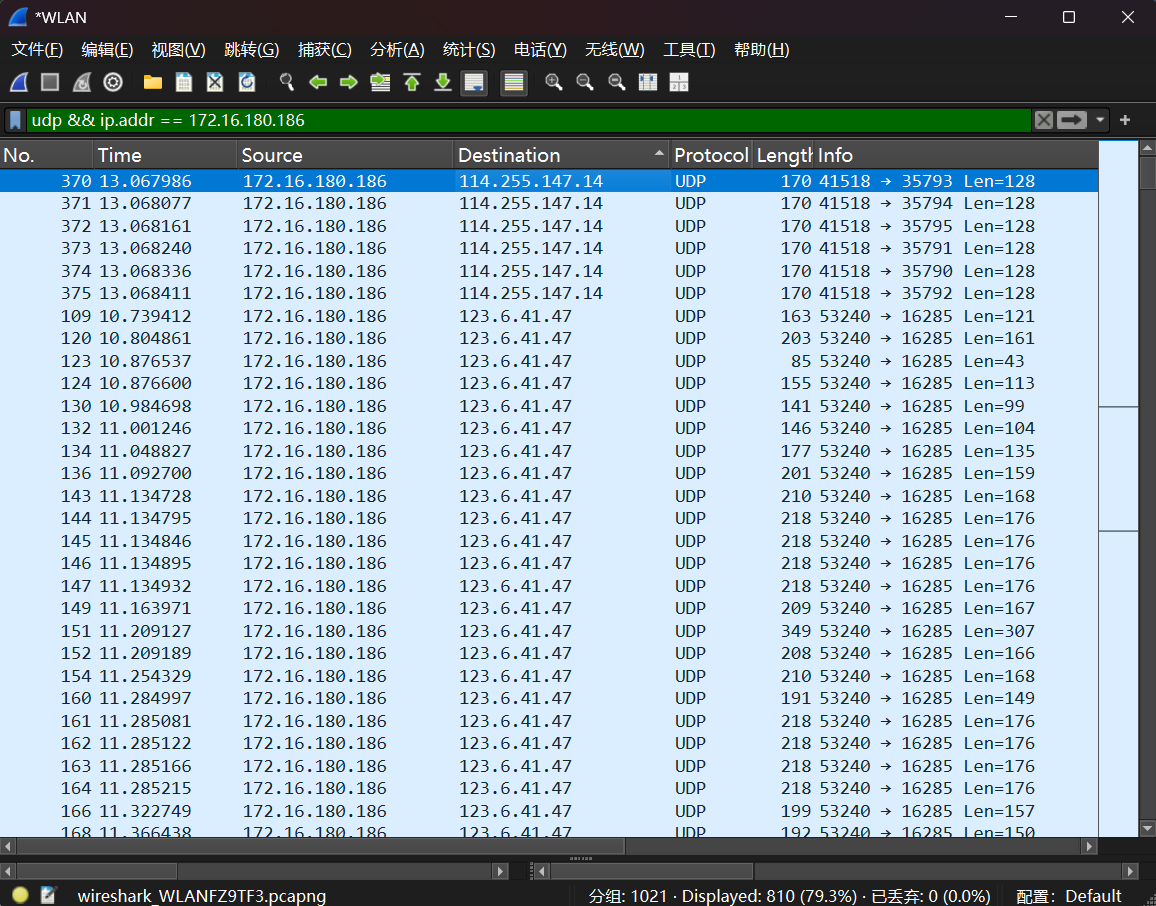
Task: Select packet 123 with Len=43
Action: 549,361
